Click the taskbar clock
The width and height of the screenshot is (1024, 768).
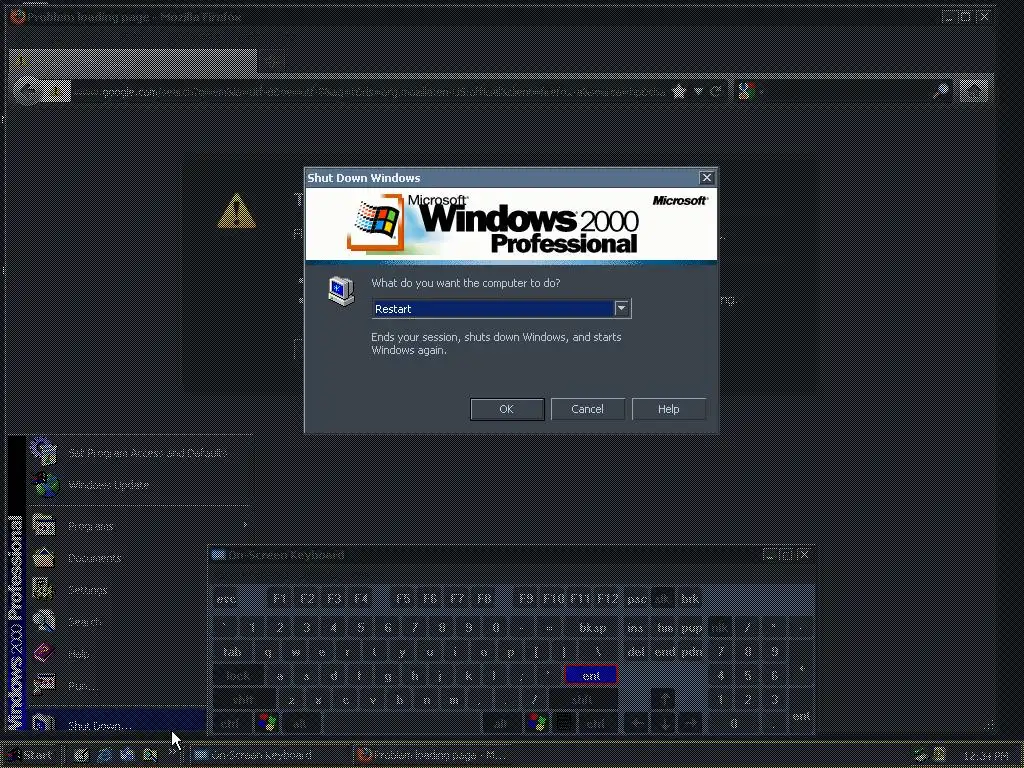pyautogui.click(x=985, y=756)
